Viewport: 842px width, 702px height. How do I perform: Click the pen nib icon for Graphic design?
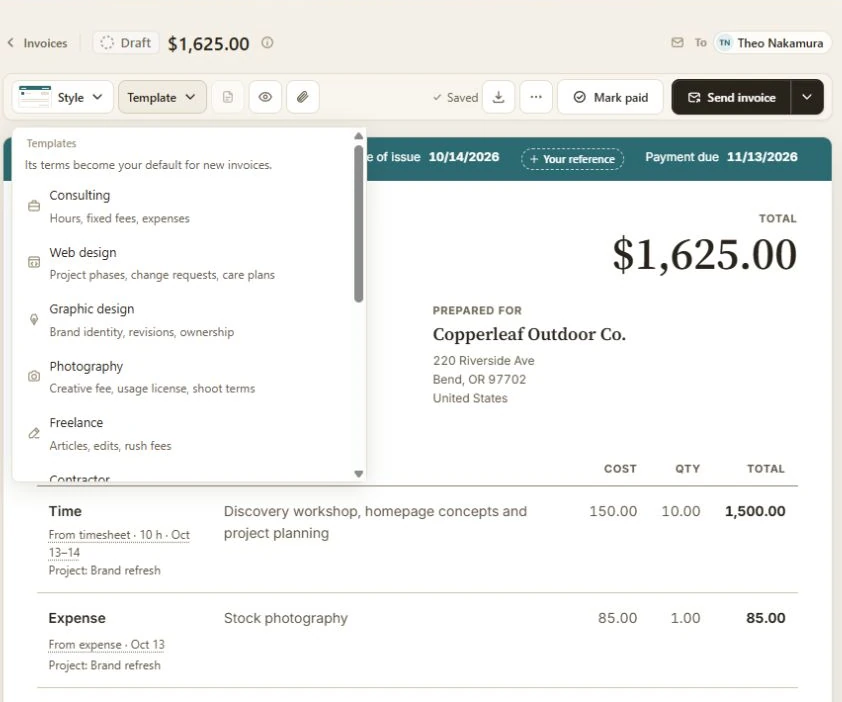tap(34, 320)
